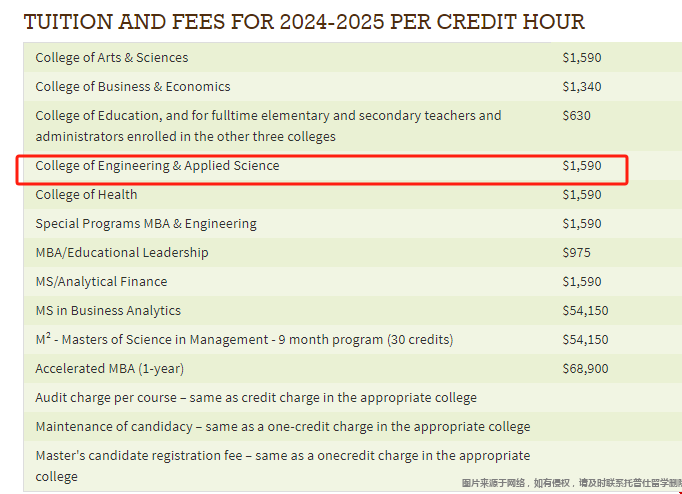Click the Maintenance of candidacy line

283,427
